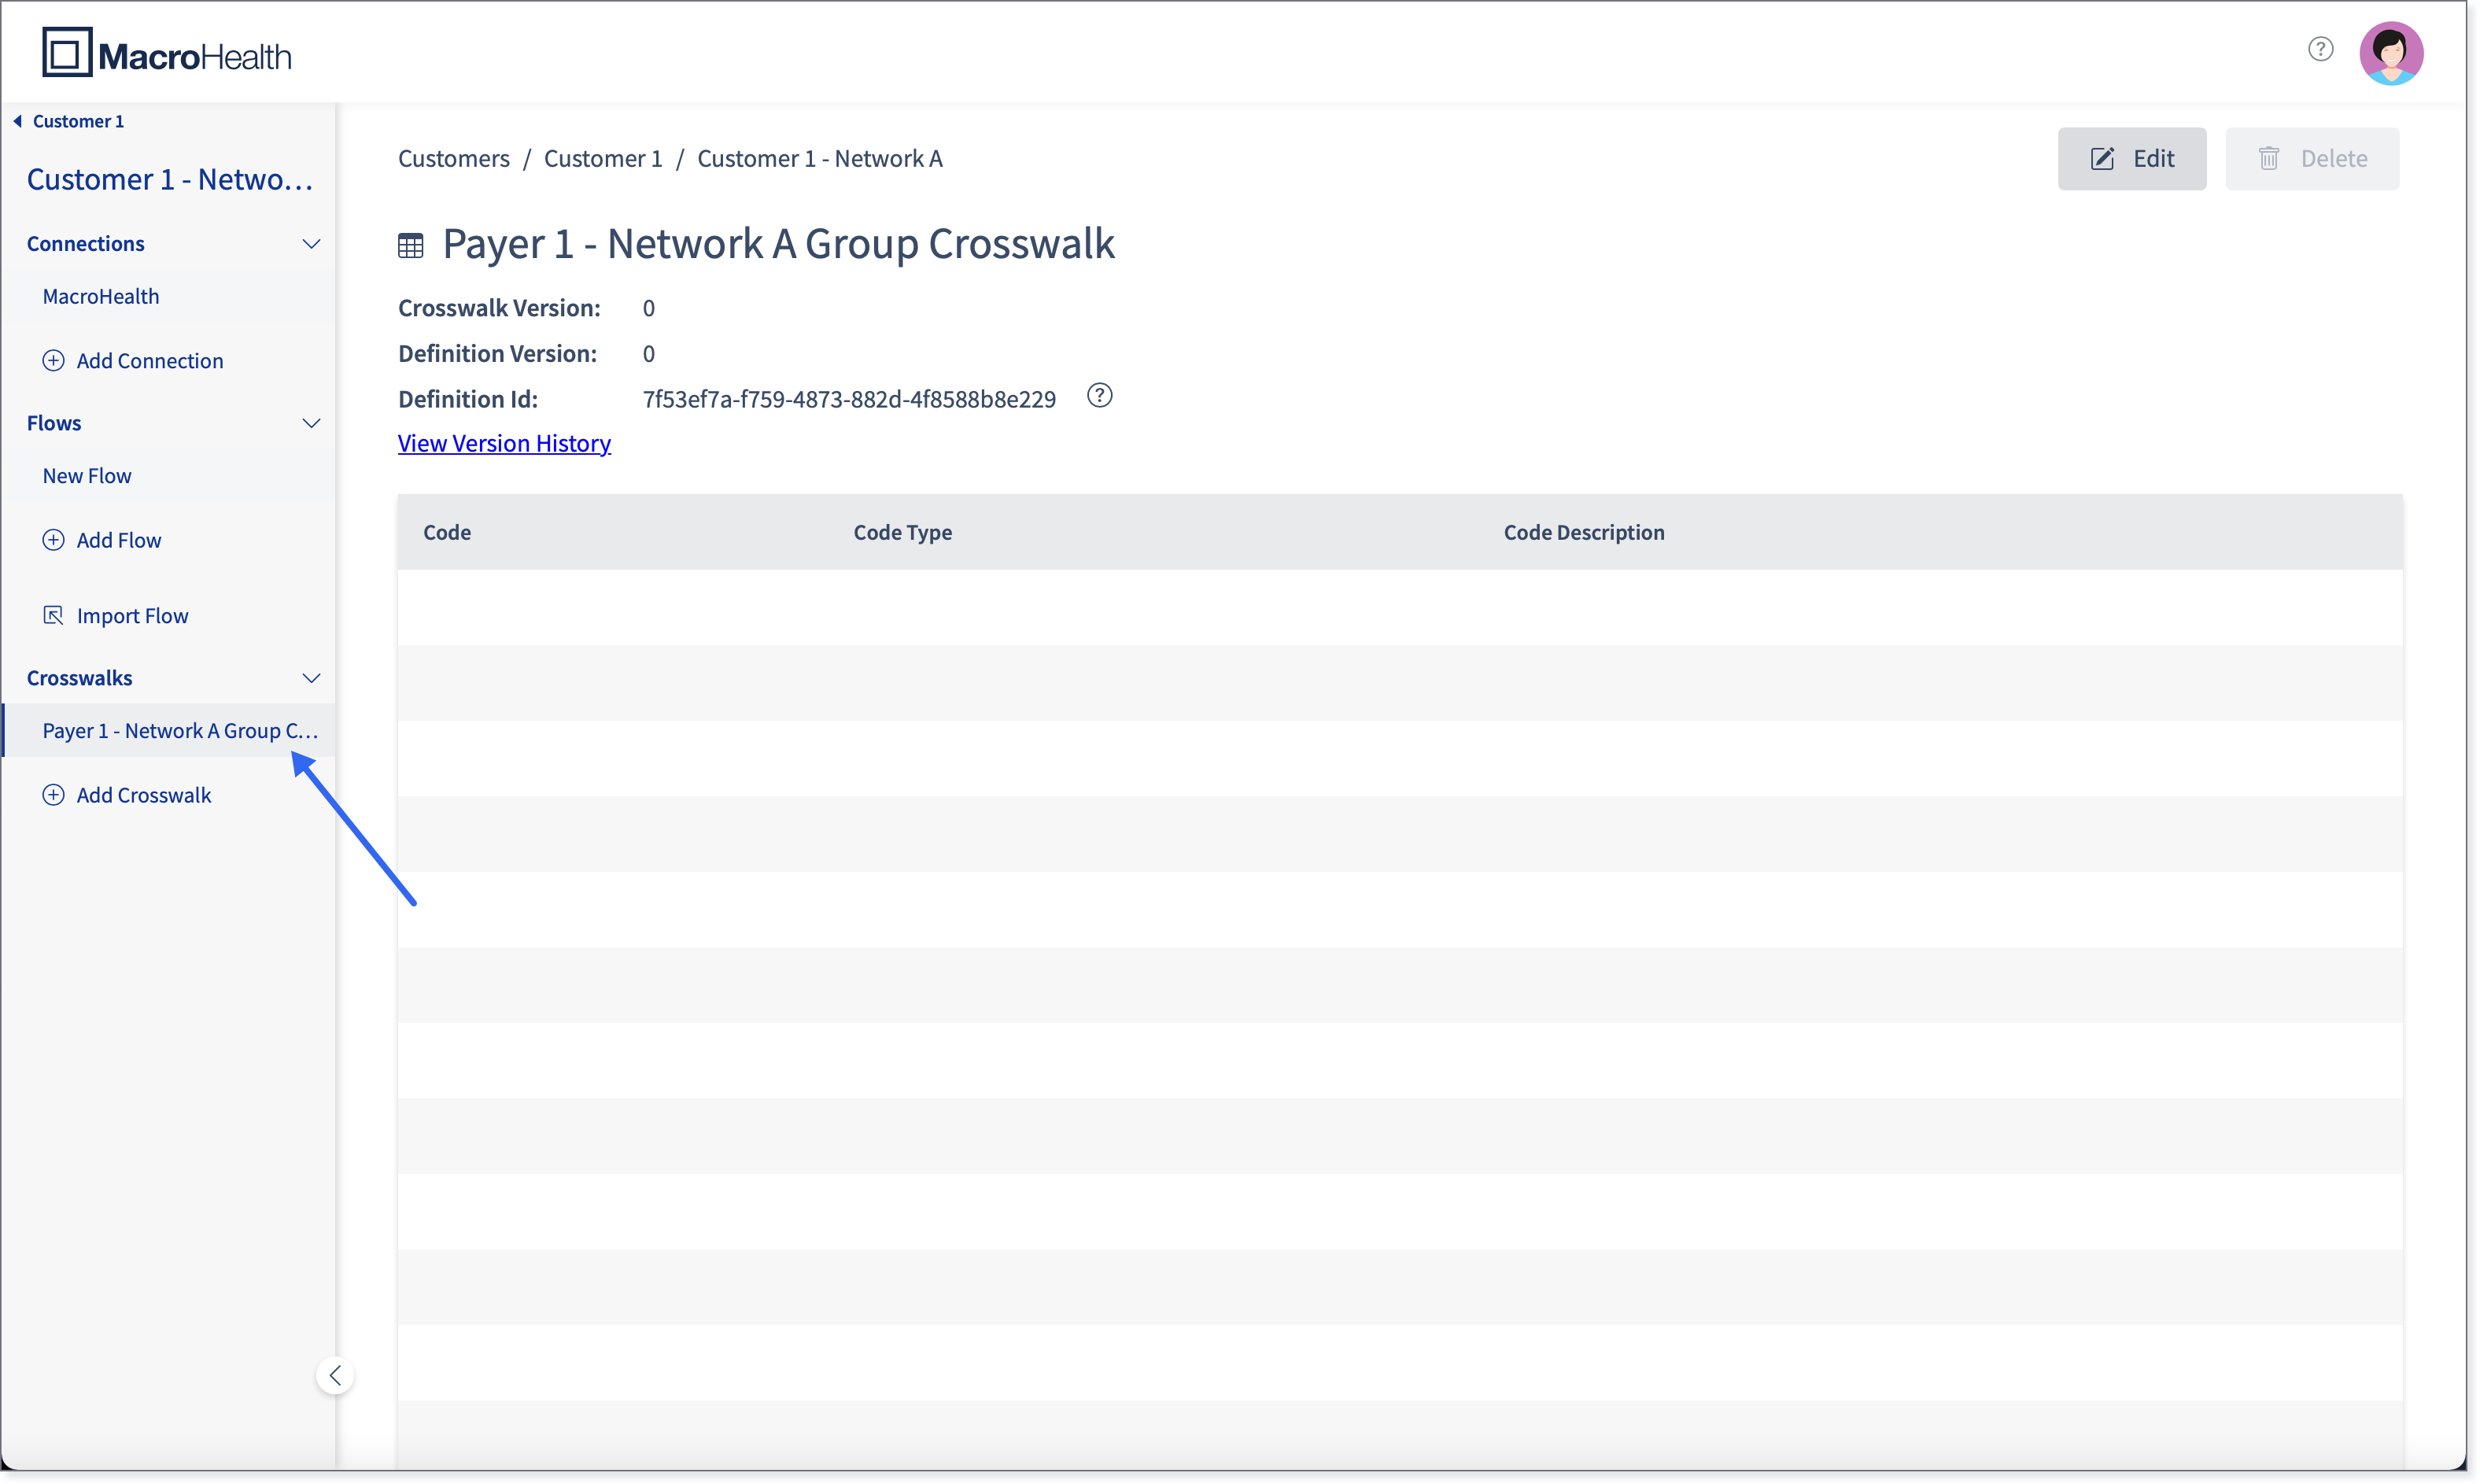Viewport: 2480px width, 1484px height.
Task: Click the pencil icon on Edit button
Action: [x=2103, y=159]
